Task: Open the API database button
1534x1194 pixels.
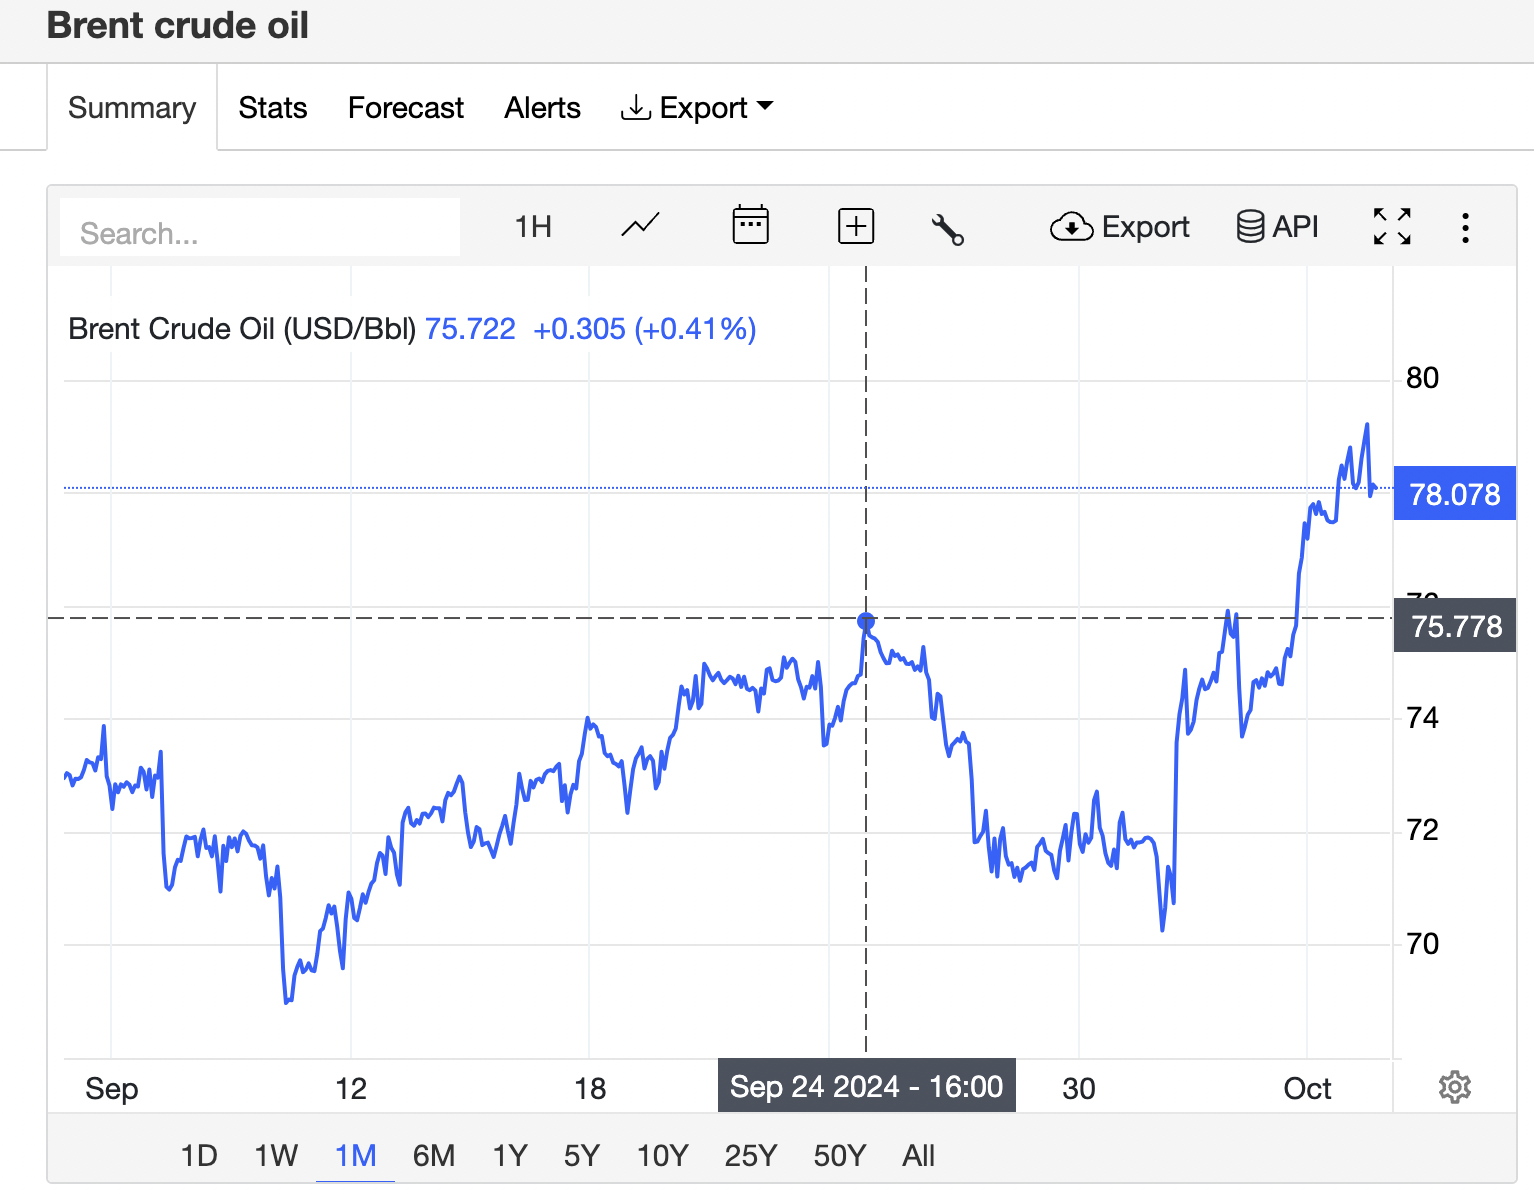Action: [1277, 227]
